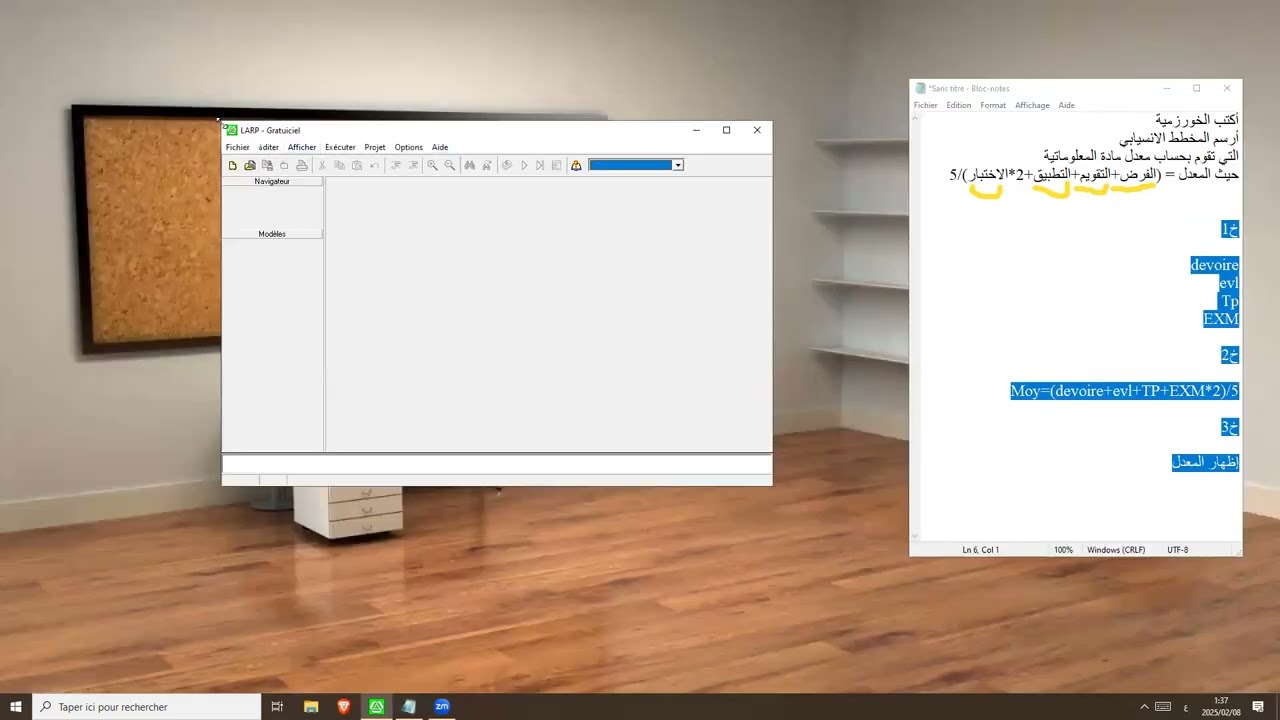Expand hidden system tray icons chevron
The image size is (1280, 720).
click(x=1144, y=706)
